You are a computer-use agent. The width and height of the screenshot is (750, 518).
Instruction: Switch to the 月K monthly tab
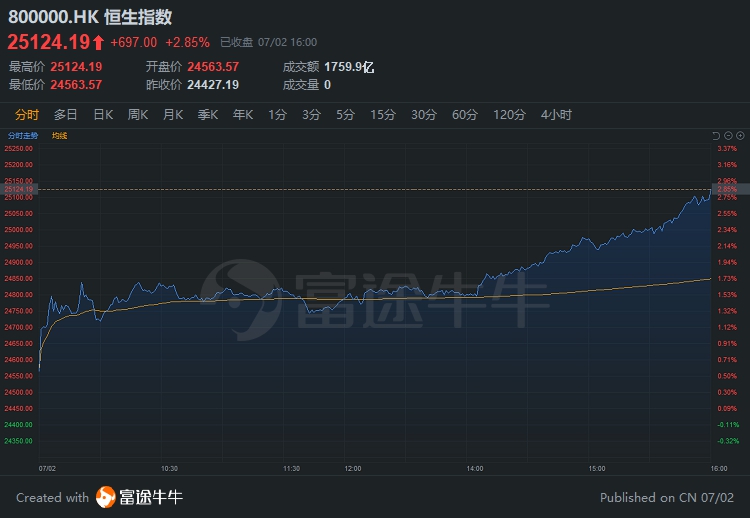point(173,115)
